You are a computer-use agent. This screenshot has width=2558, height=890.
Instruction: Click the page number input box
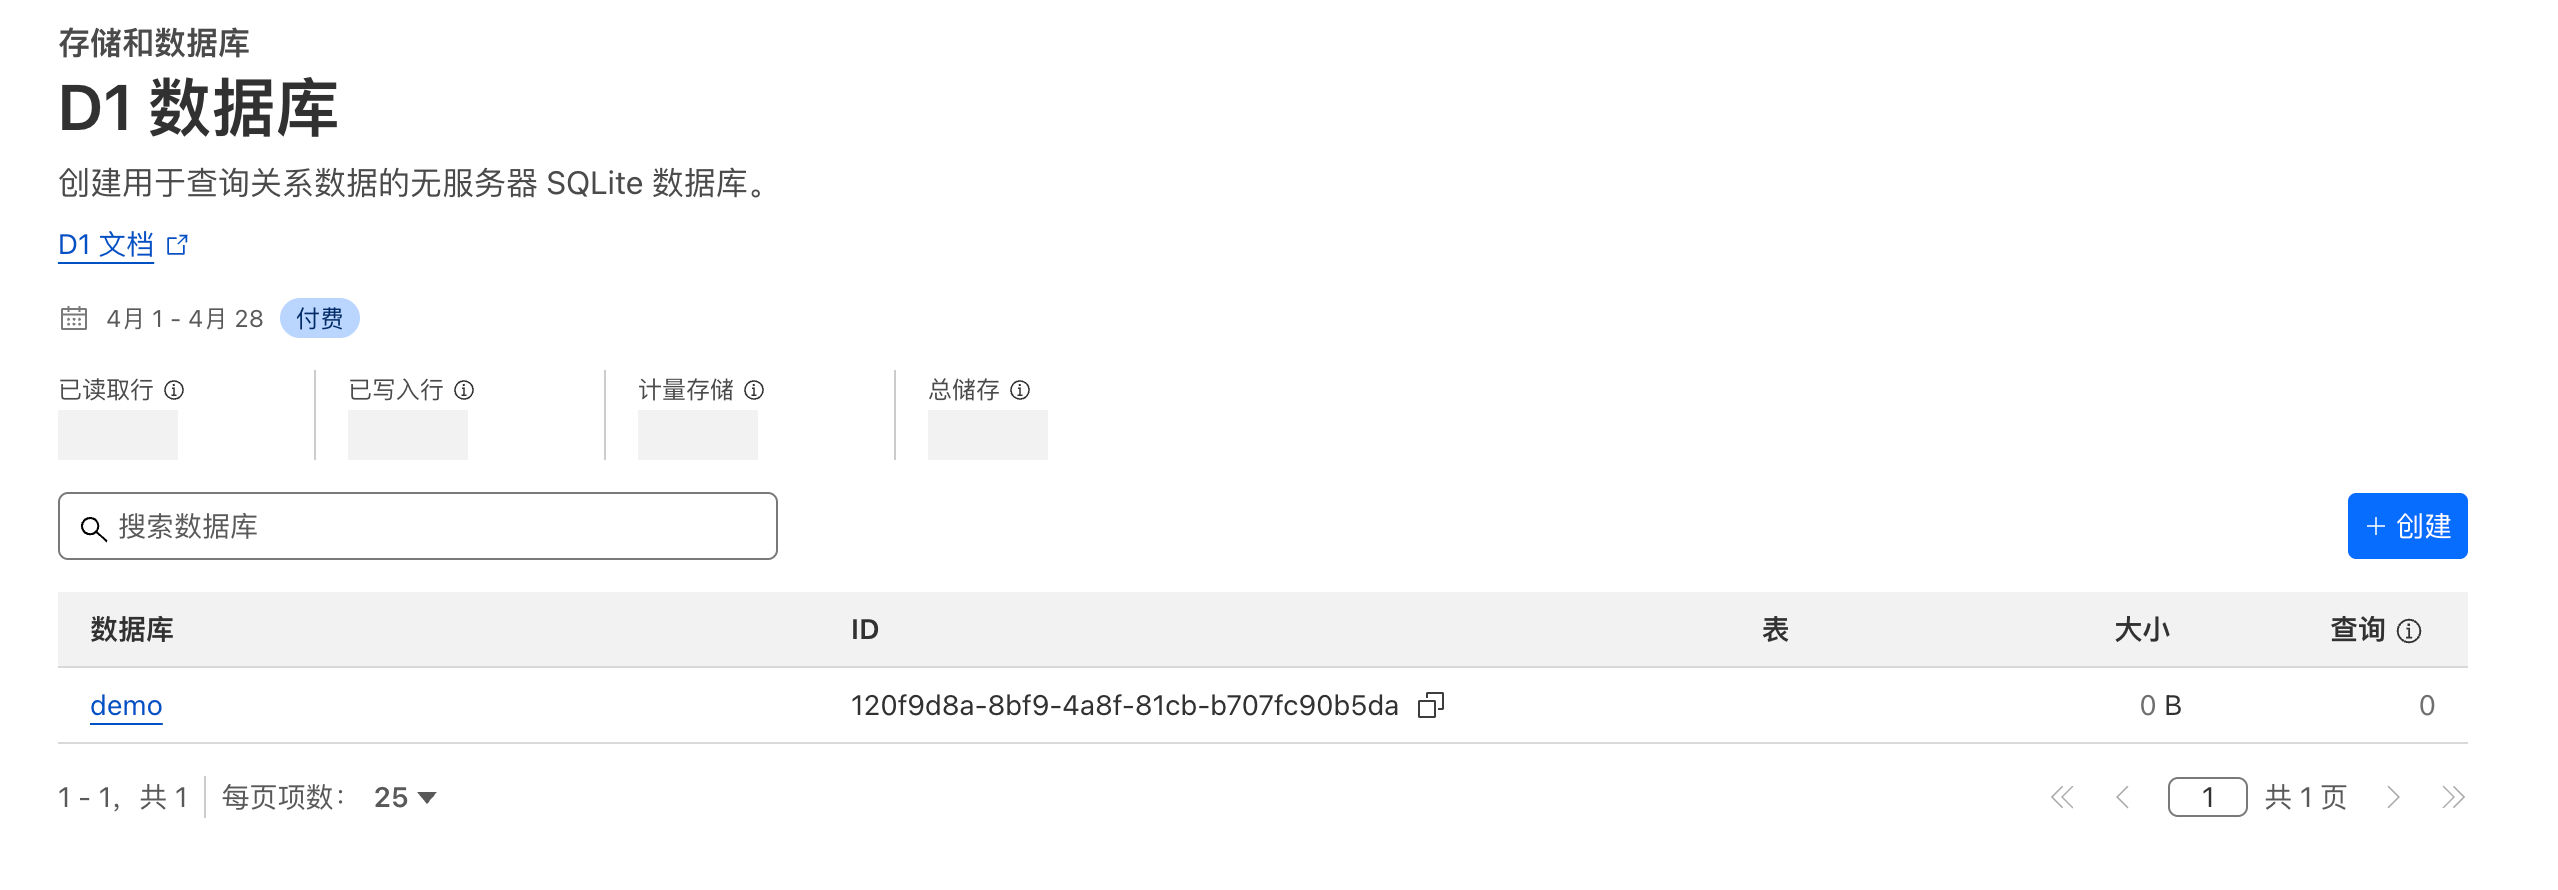[2207, 797]
